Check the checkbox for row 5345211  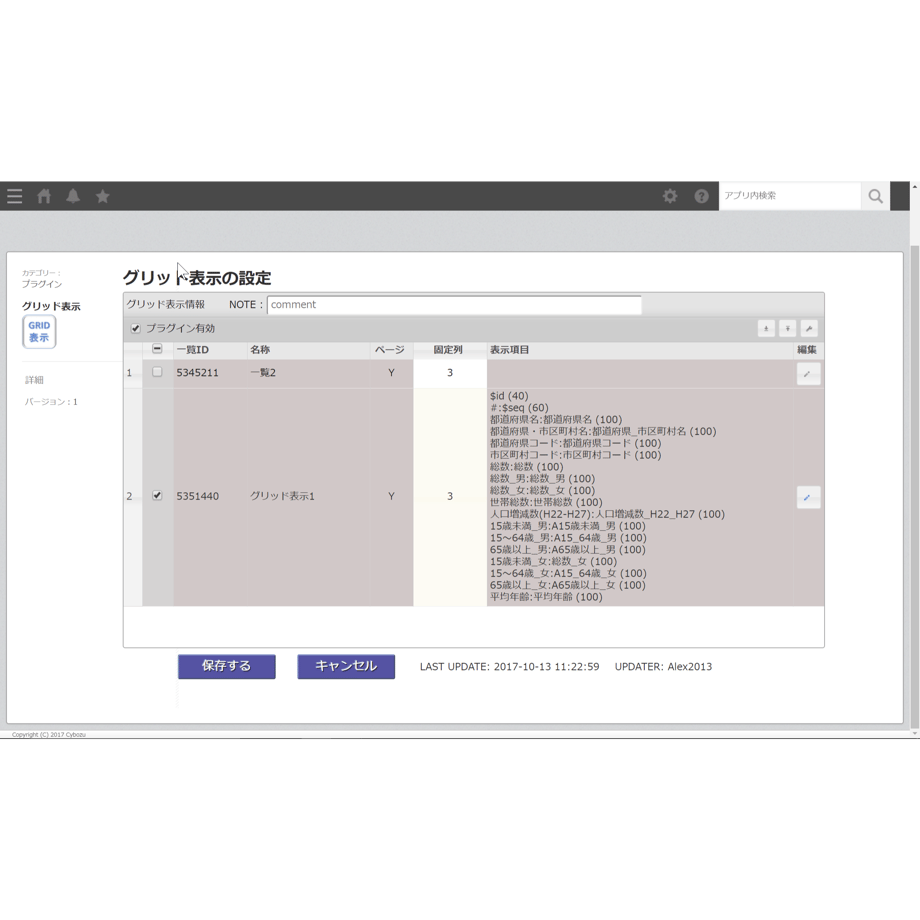coord(157,372)
